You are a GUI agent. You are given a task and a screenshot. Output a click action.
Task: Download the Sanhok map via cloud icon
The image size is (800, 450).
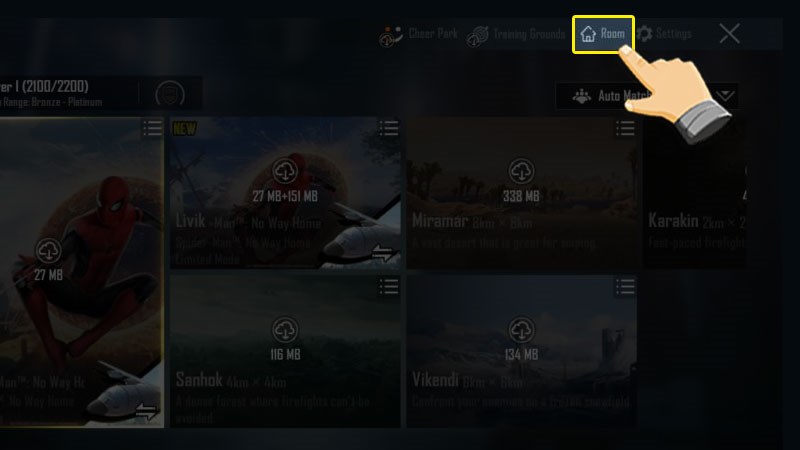285,330
